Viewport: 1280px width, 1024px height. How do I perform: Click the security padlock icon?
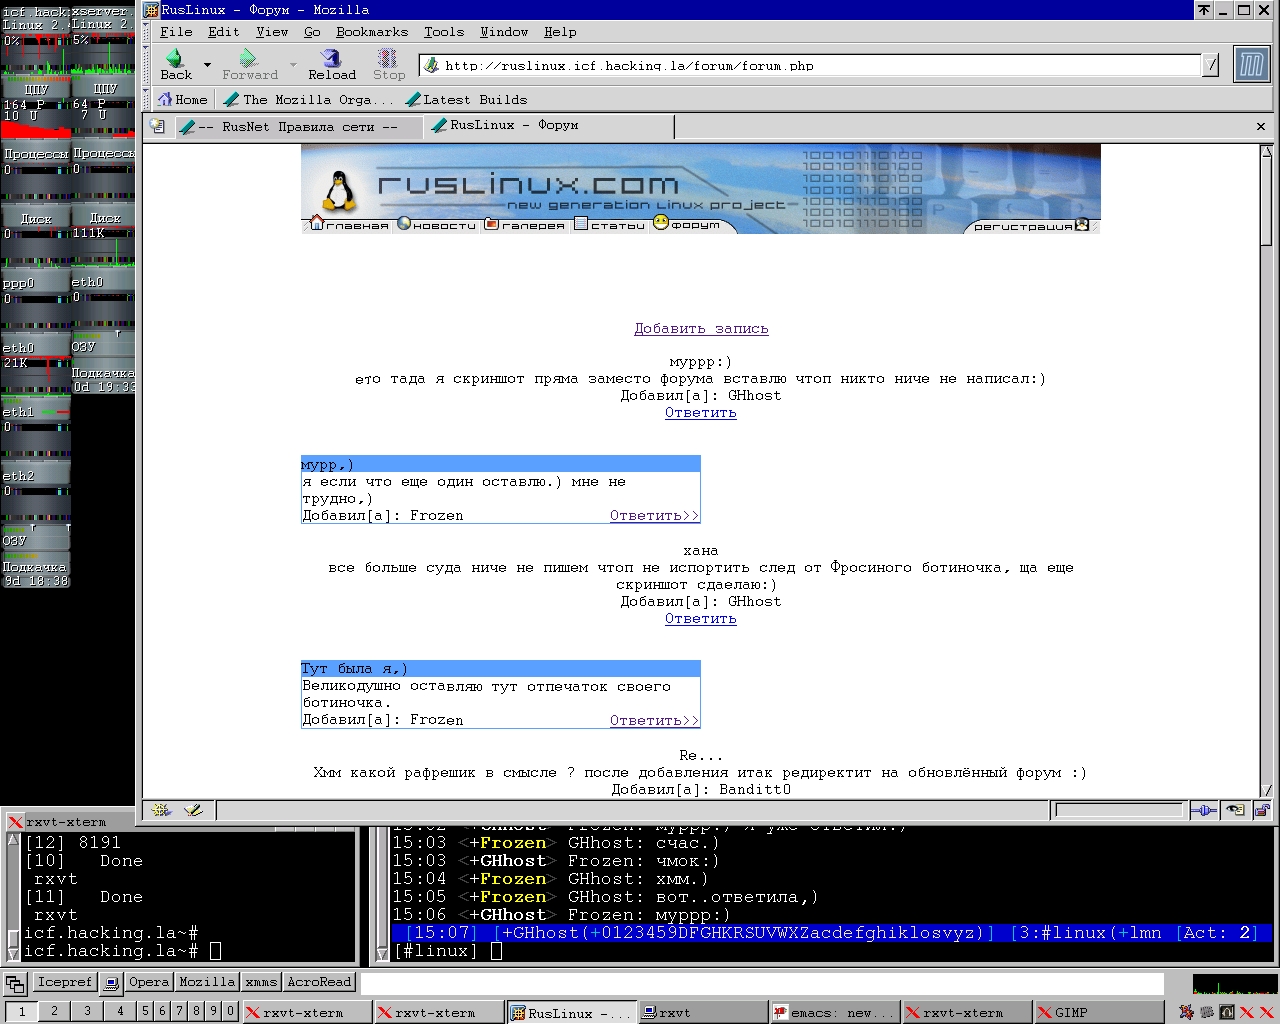pyautogui.click(x=1262, y=810)
